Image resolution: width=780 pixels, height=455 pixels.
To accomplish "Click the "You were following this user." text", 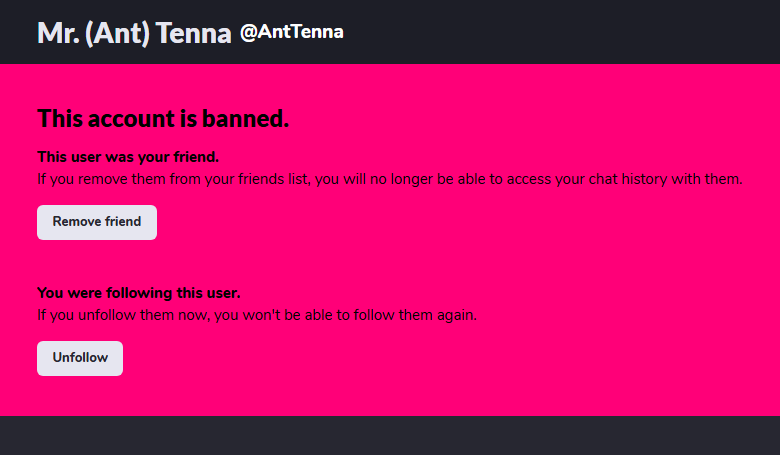I will (x=139, y=293).
